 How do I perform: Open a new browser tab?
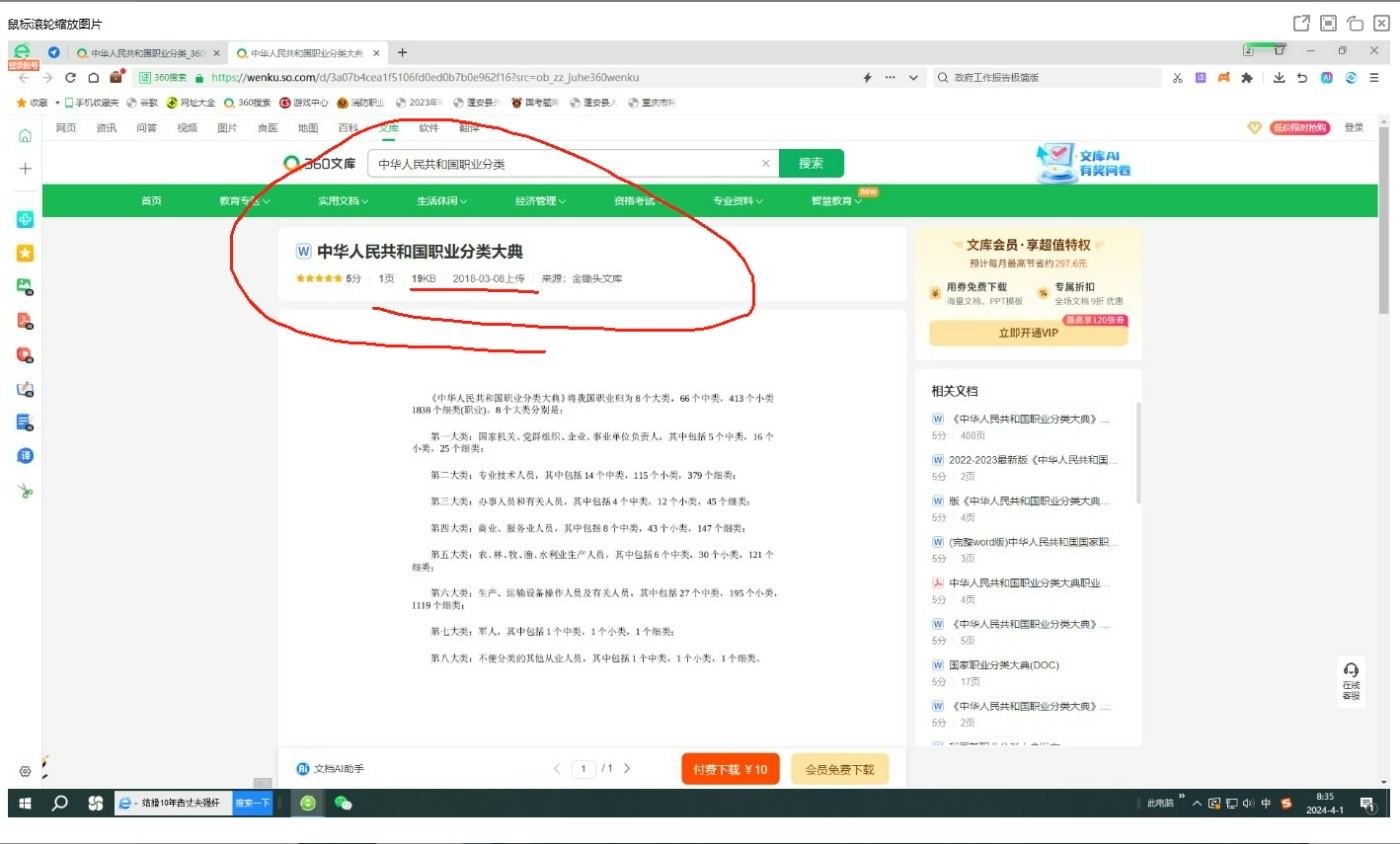coord(402,53)
